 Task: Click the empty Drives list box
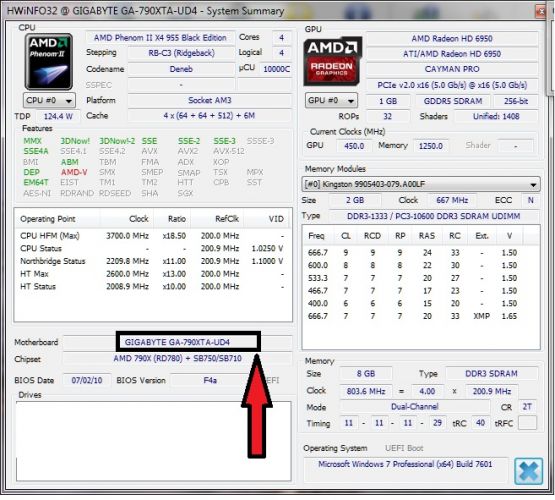point(154,441)
